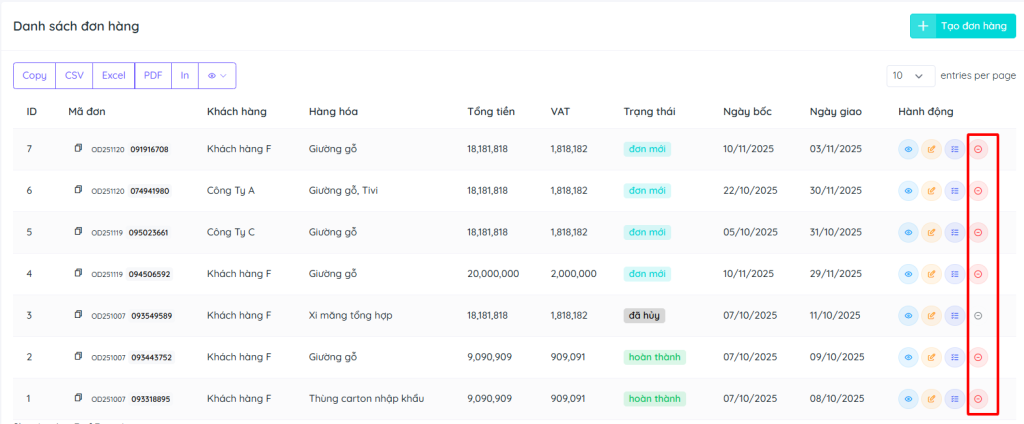Image resolution: width=1024 pixels, height=424 pixels.
Task: Edit order ID 6 using orange pencil icon
Action: pos(932,190)
